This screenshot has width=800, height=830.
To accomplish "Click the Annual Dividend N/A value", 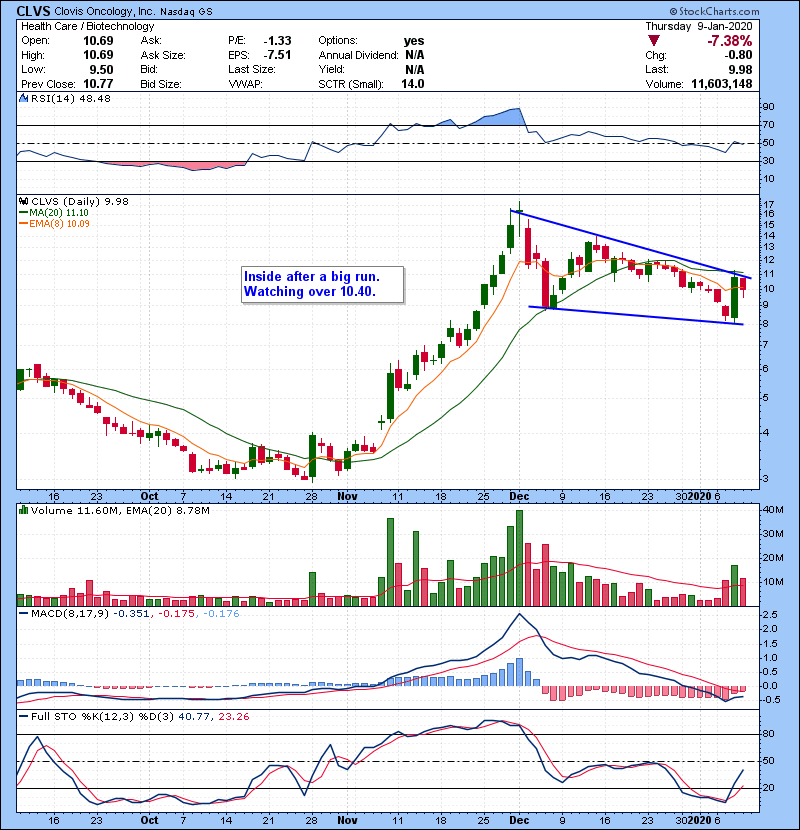I will pyautogui.click(x=415, y=55).
